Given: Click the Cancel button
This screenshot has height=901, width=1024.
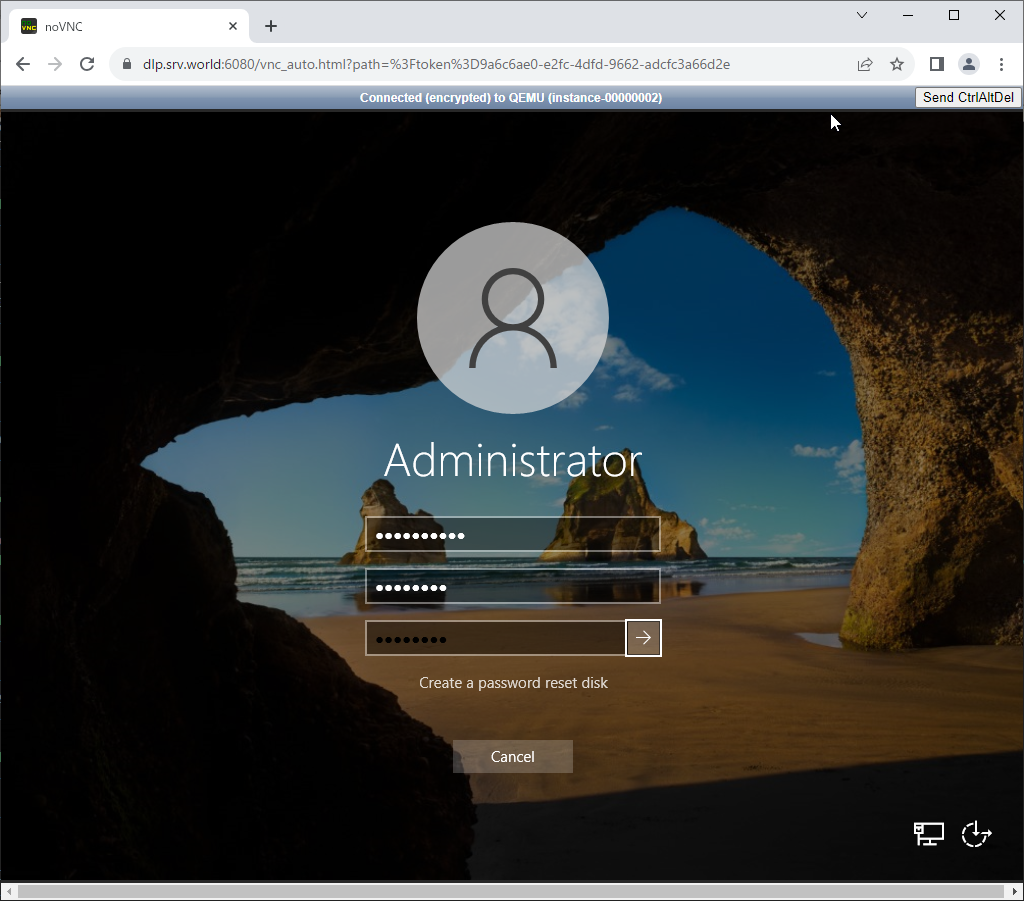Looking at the screenshot, I should click(512, 757).
